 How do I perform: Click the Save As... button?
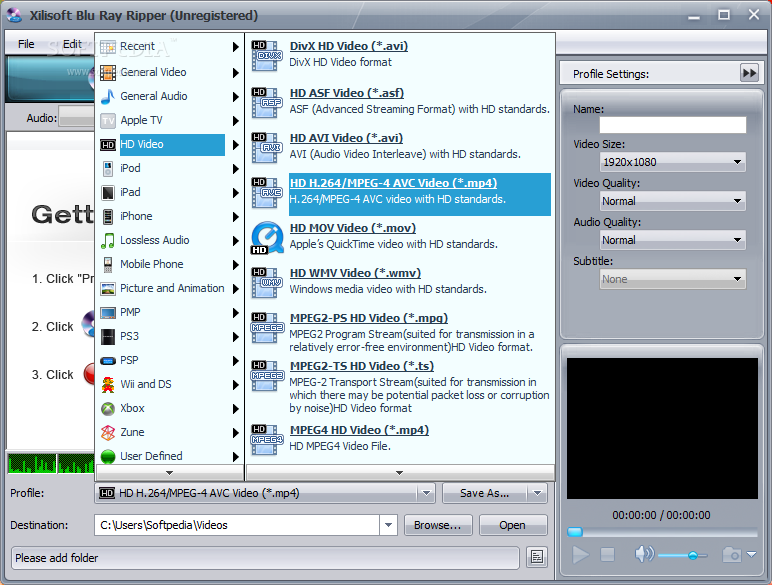pos(485,493)
